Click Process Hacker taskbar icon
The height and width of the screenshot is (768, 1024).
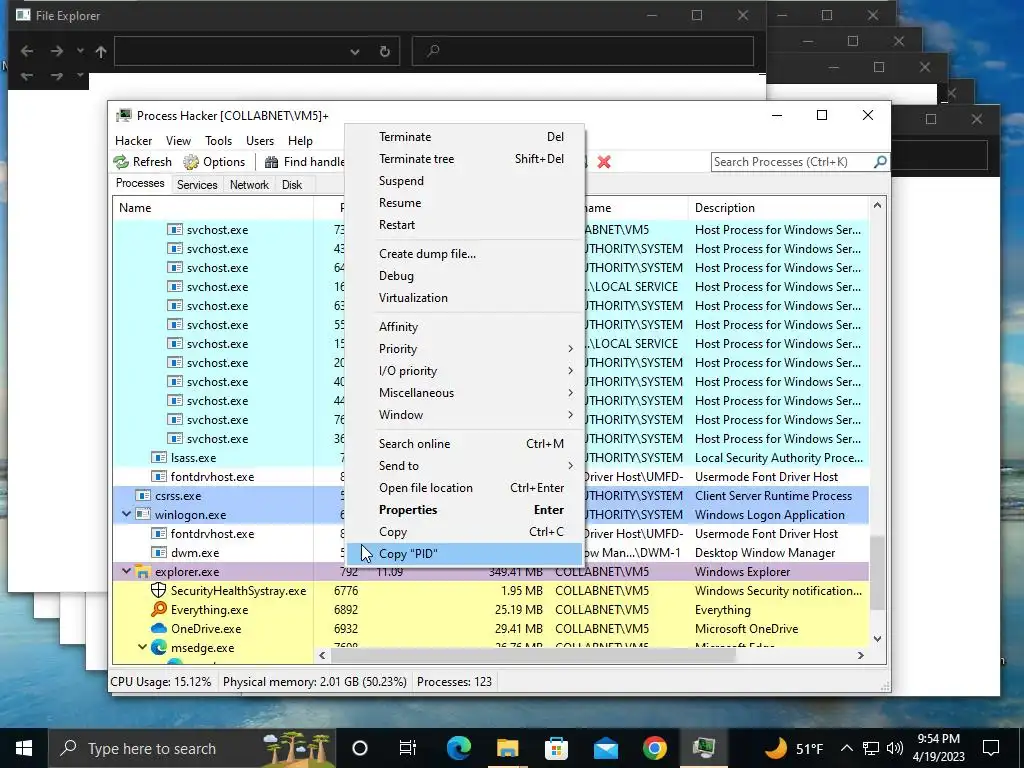(703, 748)
